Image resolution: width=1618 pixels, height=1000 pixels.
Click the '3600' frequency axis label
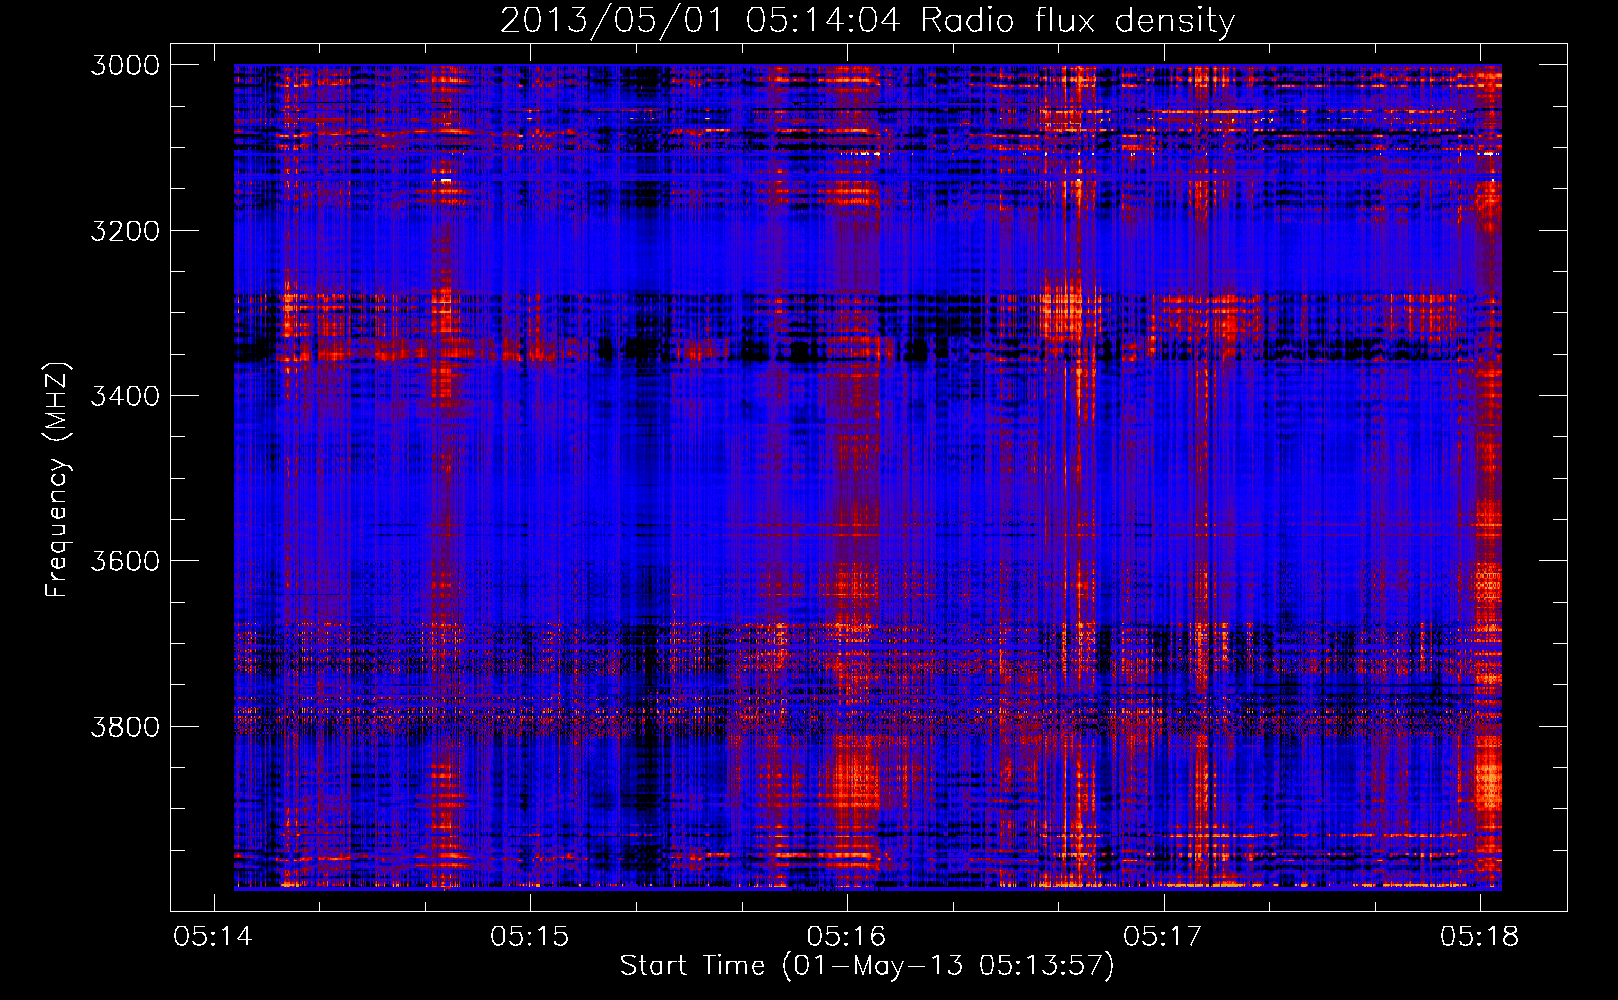point(125,561)
